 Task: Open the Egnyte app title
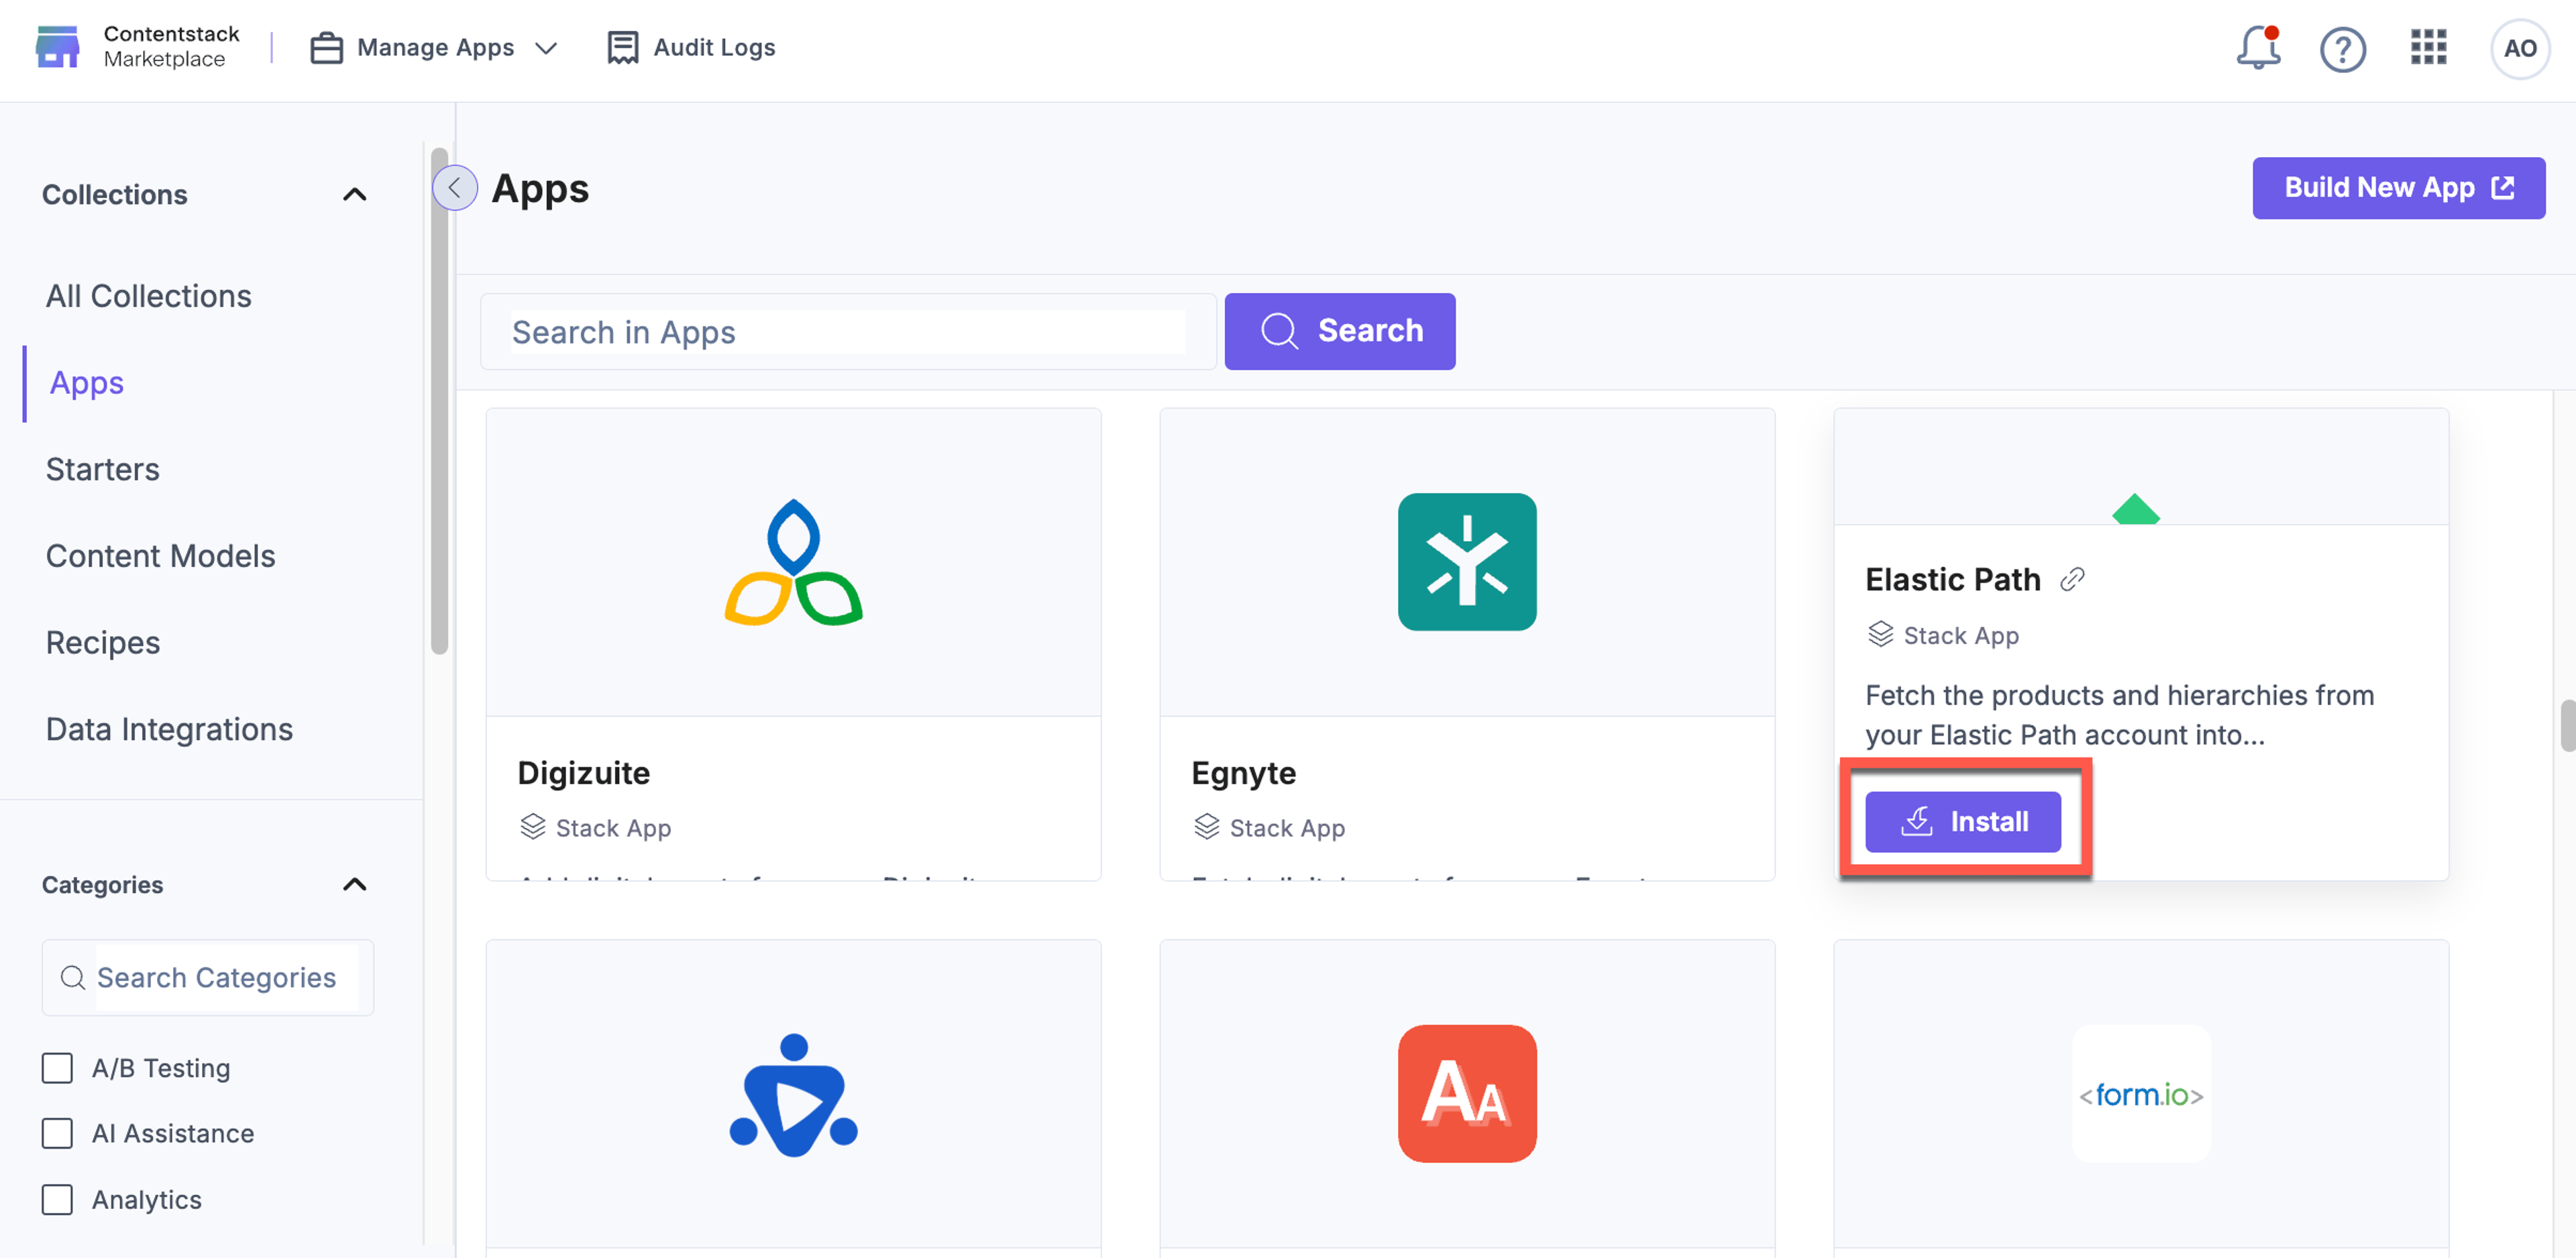pyautogui.click(x=1243, y=773)
